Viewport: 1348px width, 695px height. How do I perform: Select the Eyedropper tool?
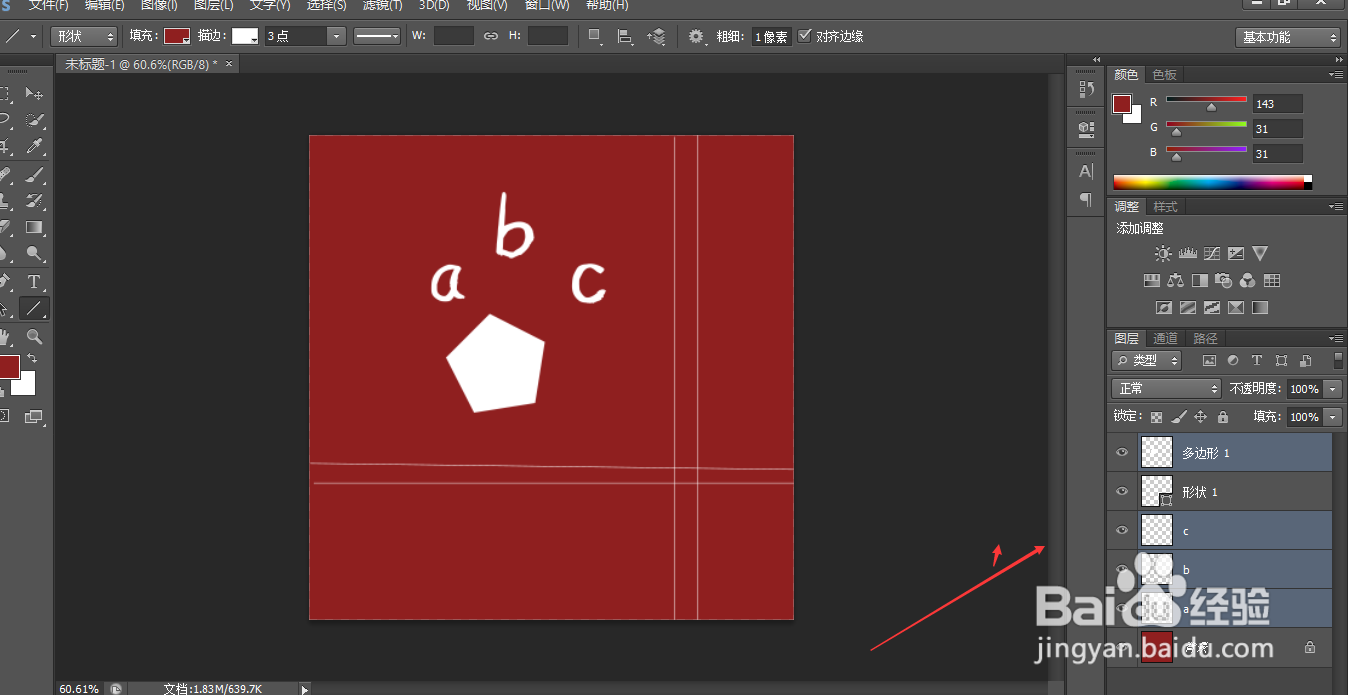(34, 147)
